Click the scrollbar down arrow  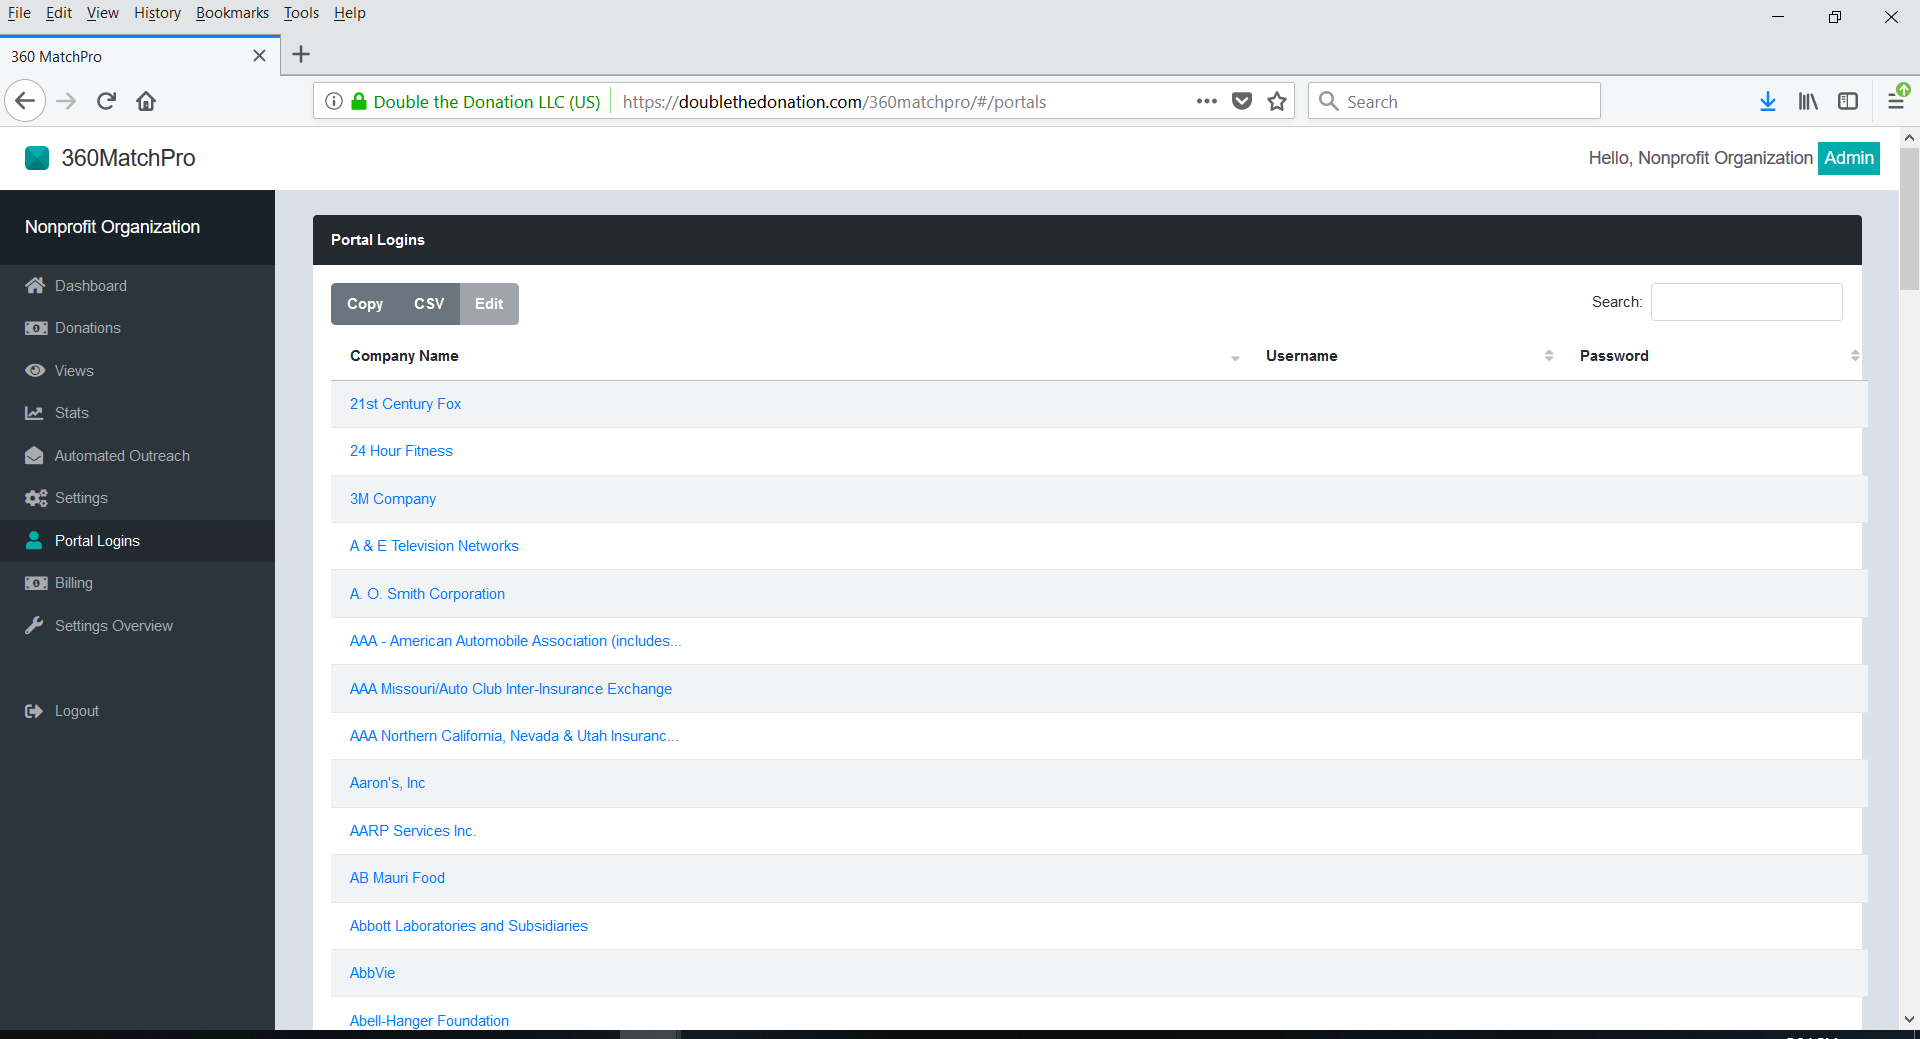[1909, 1020]
